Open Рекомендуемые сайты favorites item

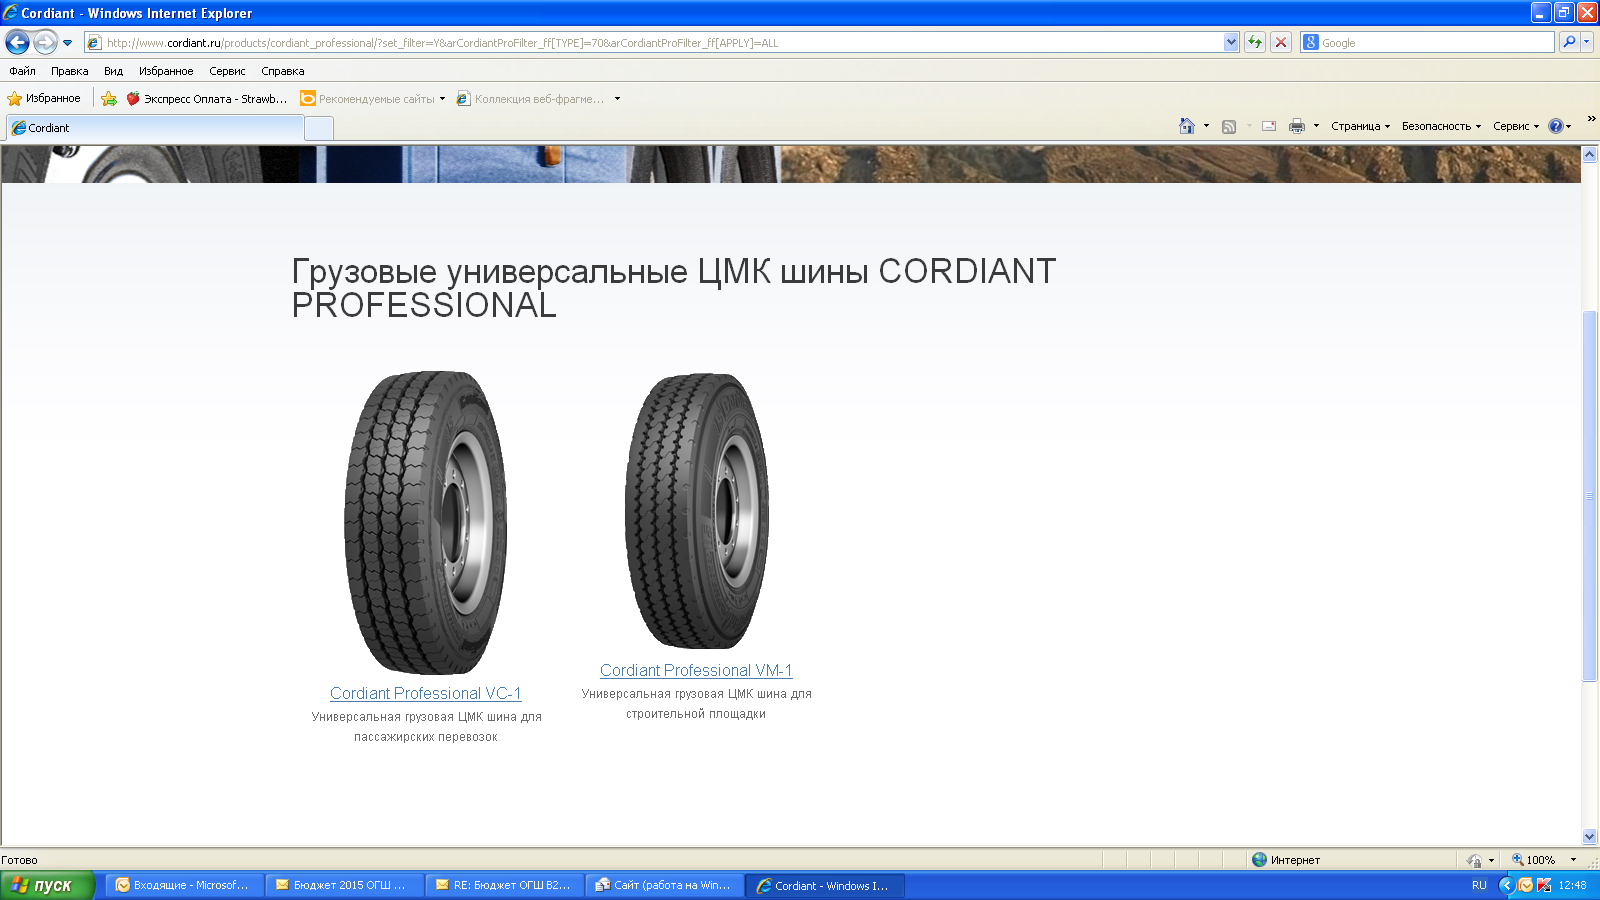tap(373, 98)
